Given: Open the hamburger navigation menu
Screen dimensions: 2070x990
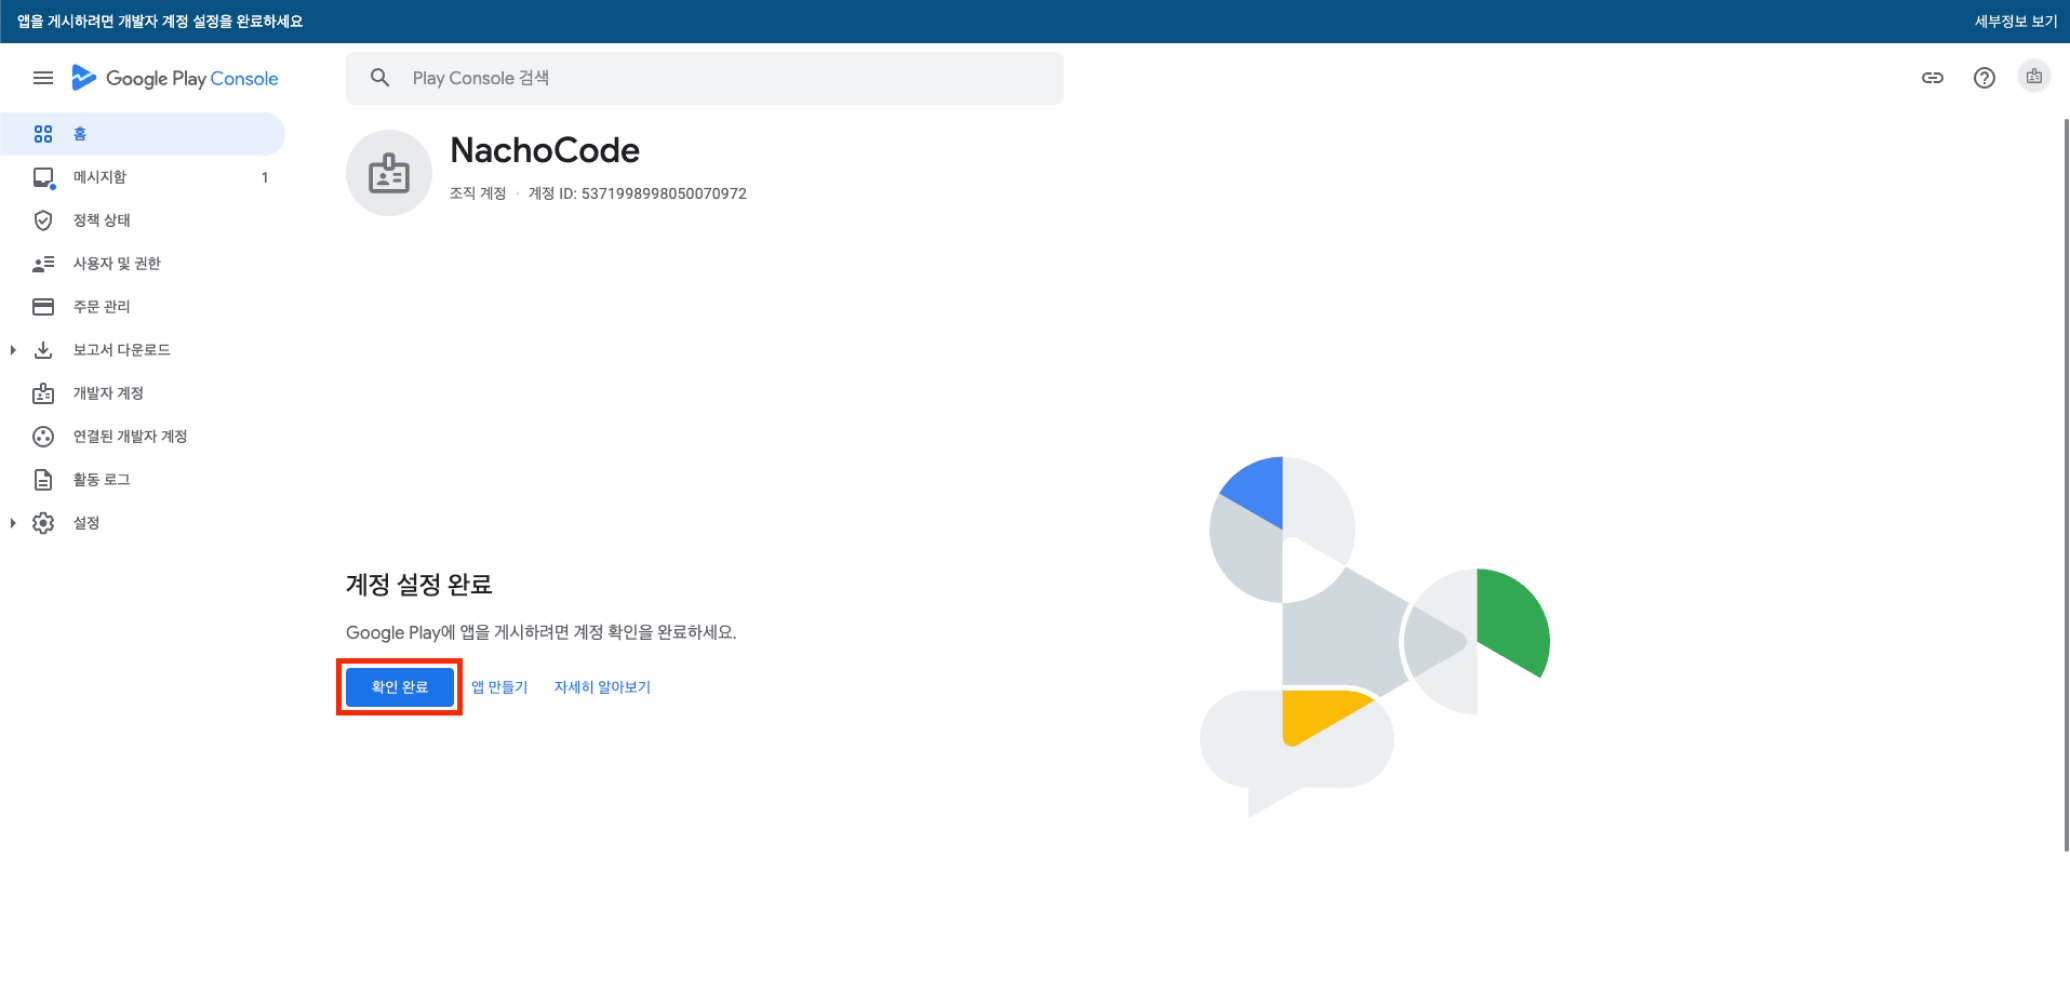Looking at the screenshot, I should pyautogui.click(x=43, y=78).
